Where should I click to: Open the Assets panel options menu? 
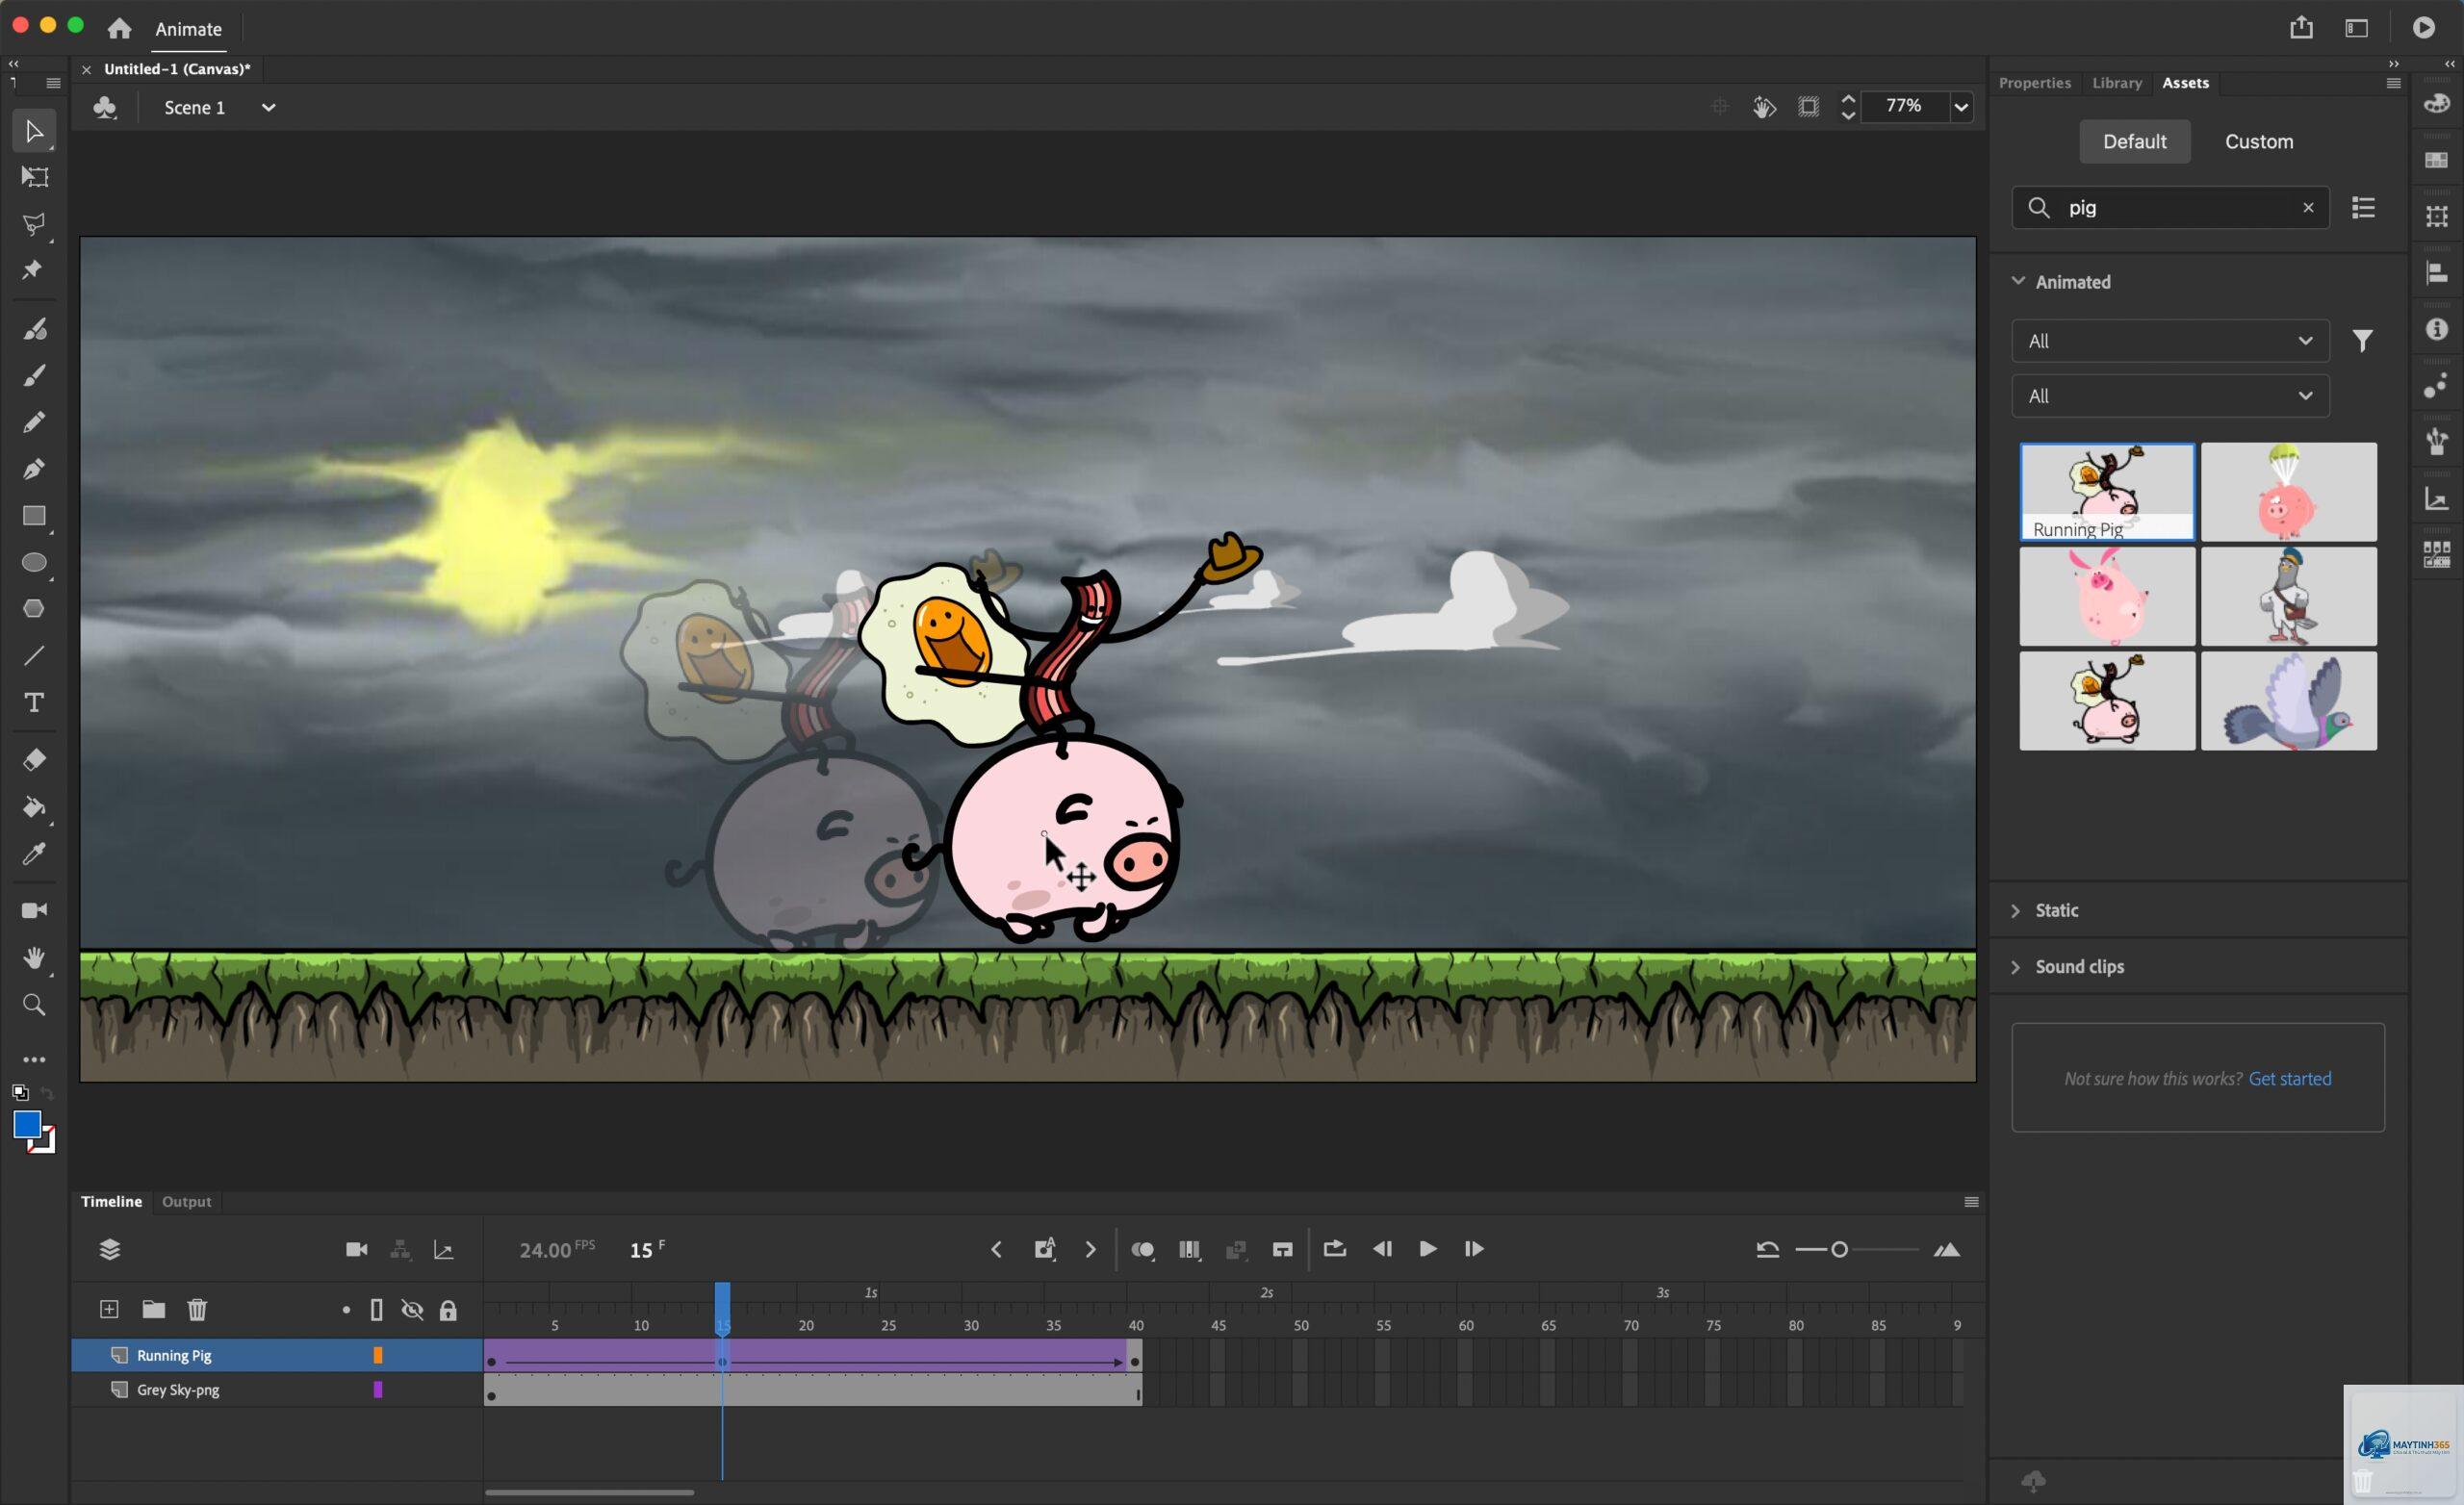[2393, 83]
